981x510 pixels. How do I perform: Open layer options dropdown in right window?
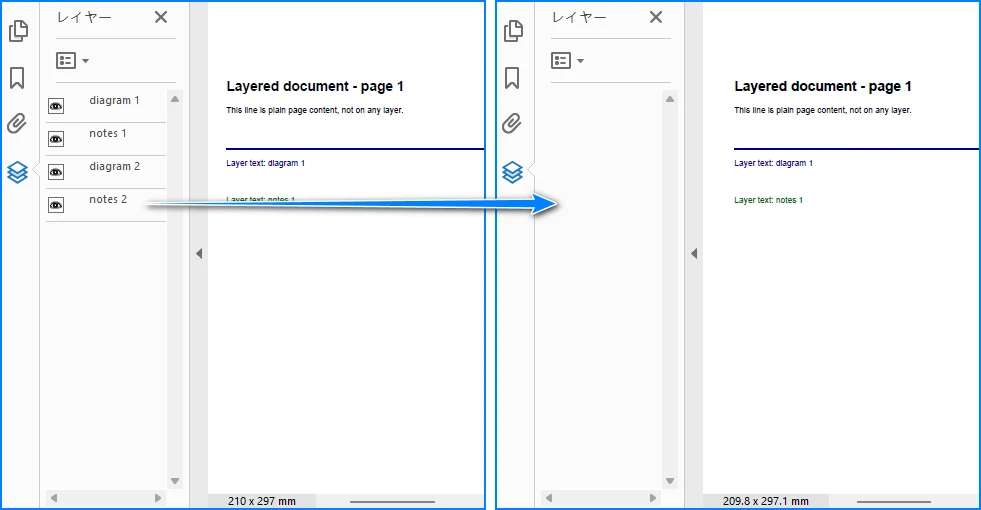coord(567,61)
